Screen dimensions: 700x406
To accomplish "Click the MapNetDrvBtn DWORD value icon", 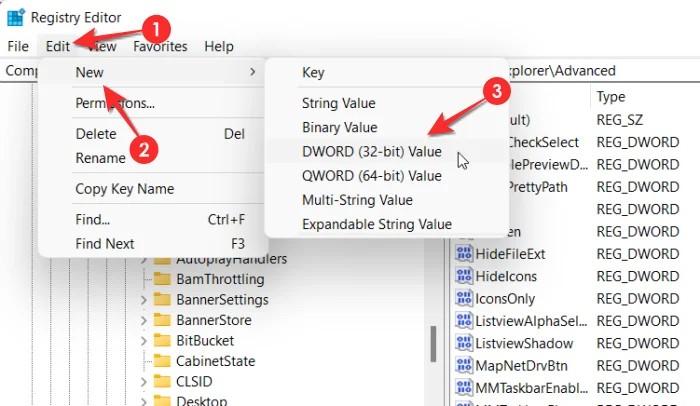I will (x=463, y=364).
